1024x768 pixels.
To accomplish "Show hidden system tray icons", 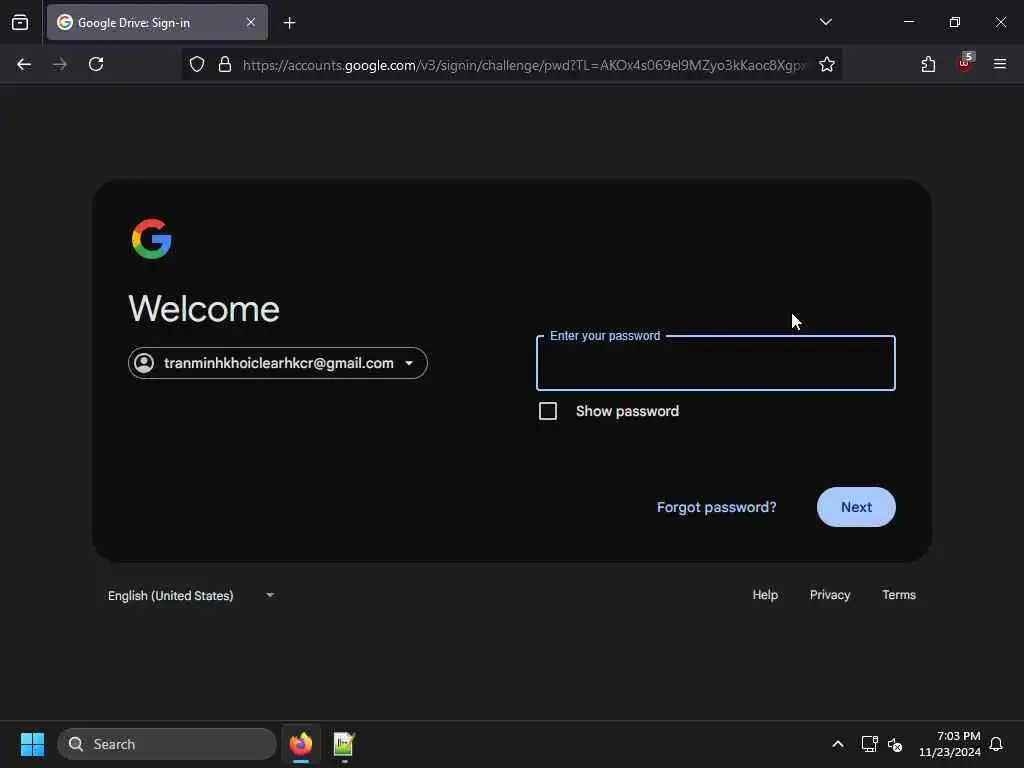I will pos(838,744).
